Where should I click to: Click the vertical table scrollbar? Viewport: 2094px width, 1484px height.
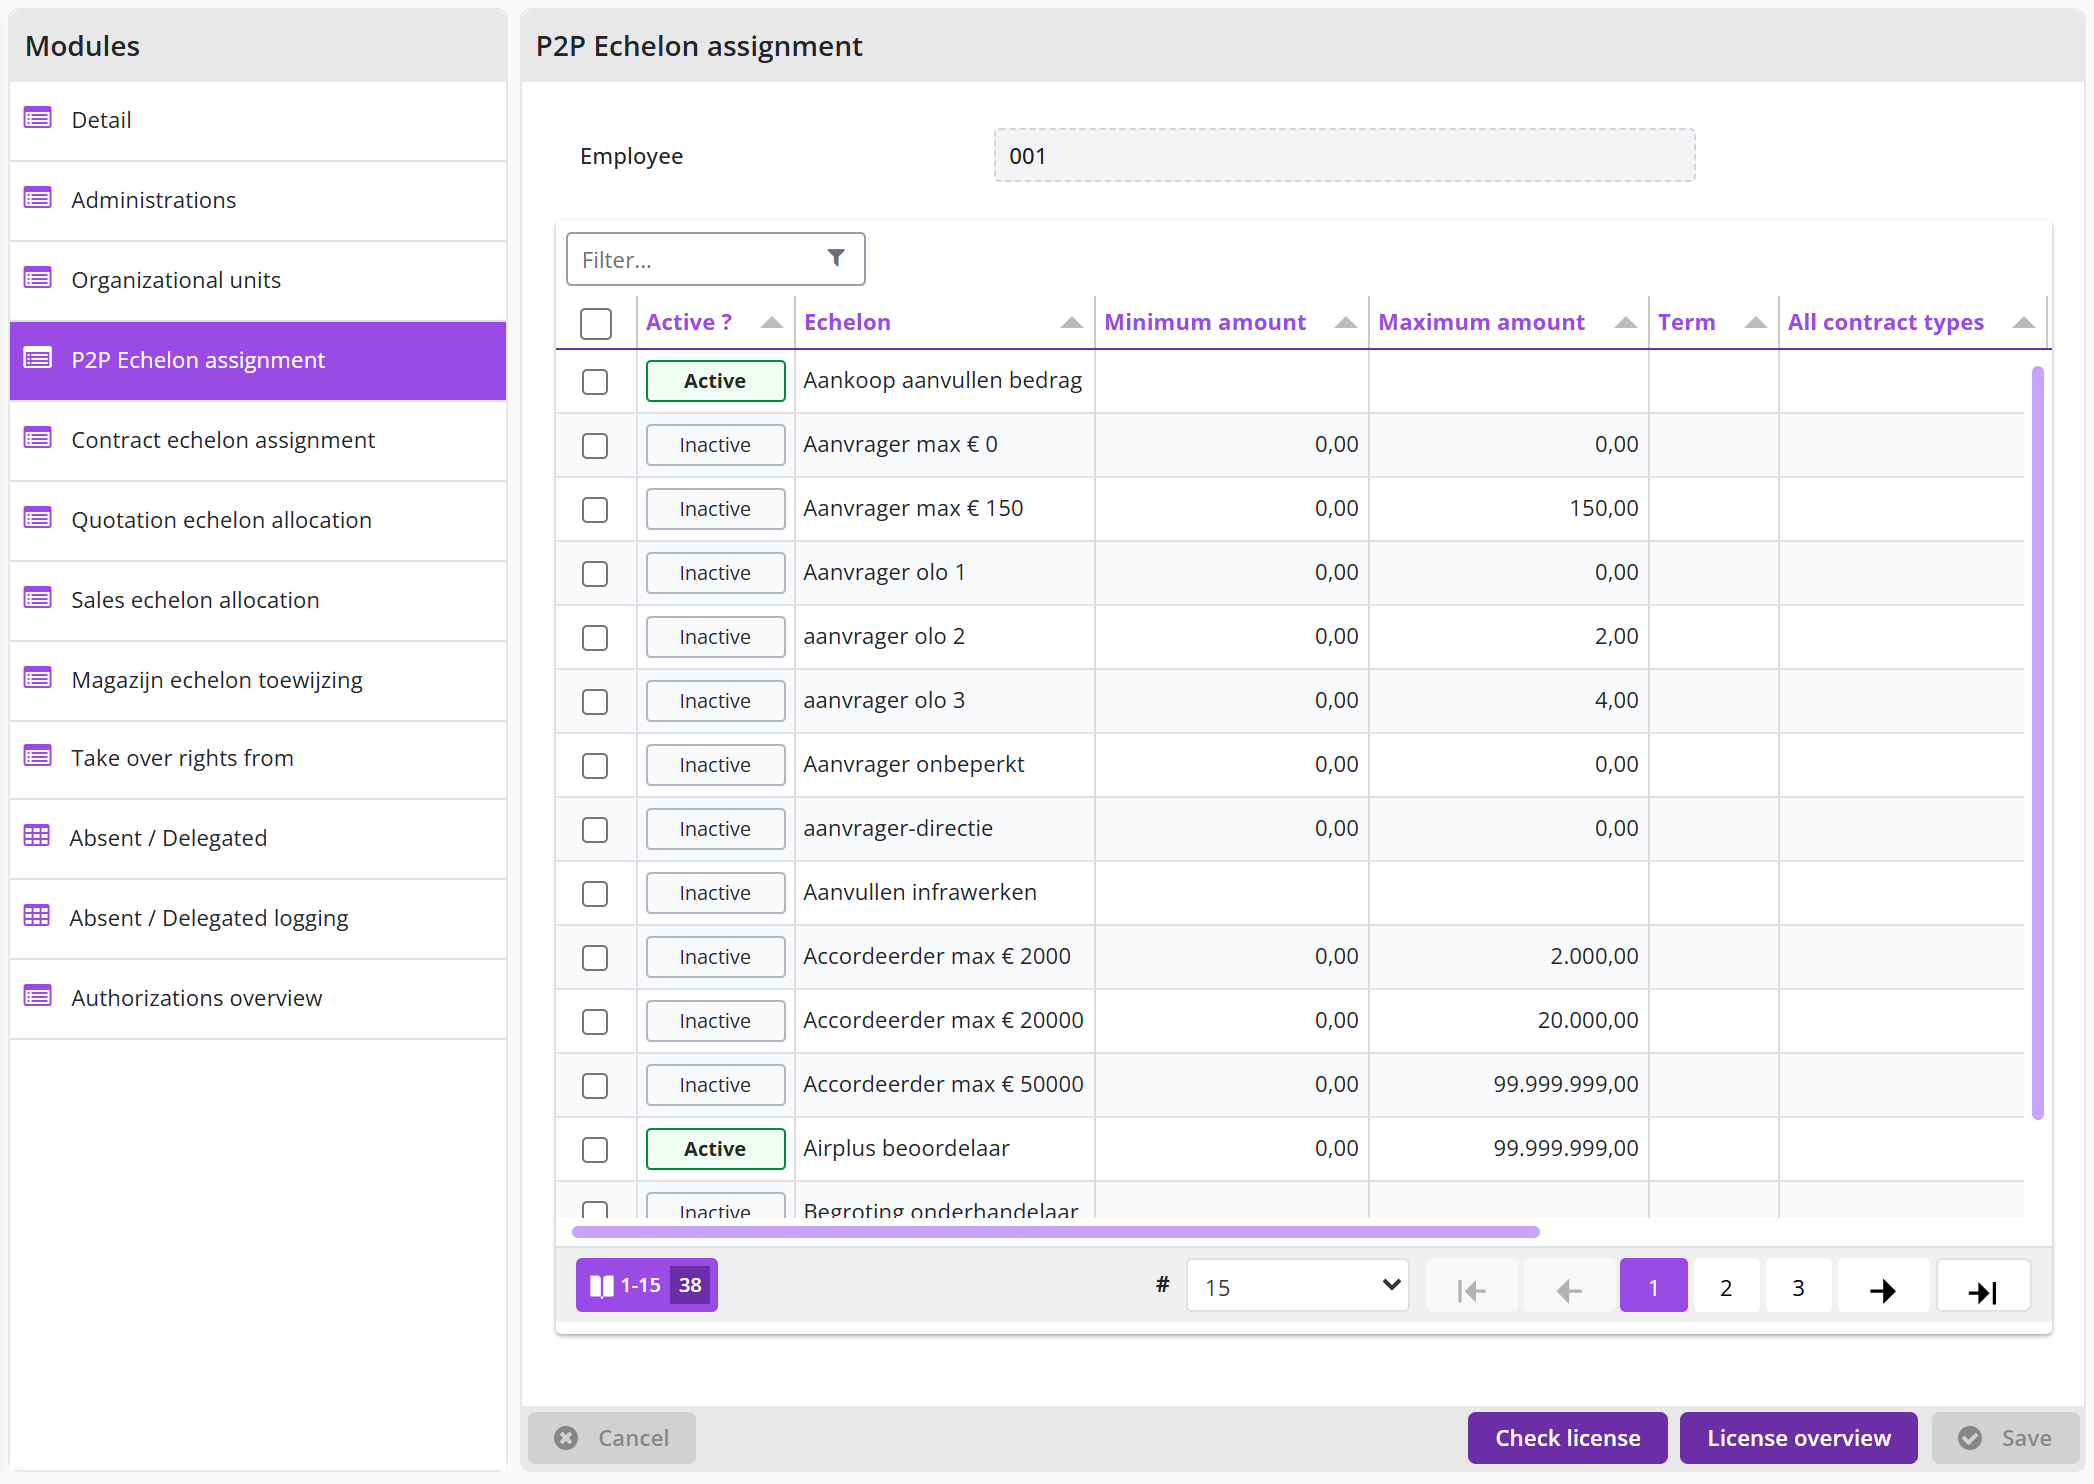[x=2037, y=742]
